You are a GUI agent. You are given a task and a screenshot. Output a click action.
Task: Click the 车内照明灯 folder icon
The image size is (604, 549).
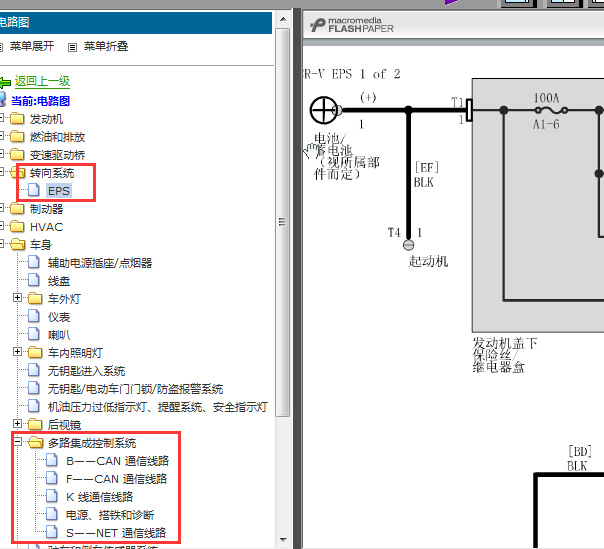pyautogui.click(x=35, y=352)
